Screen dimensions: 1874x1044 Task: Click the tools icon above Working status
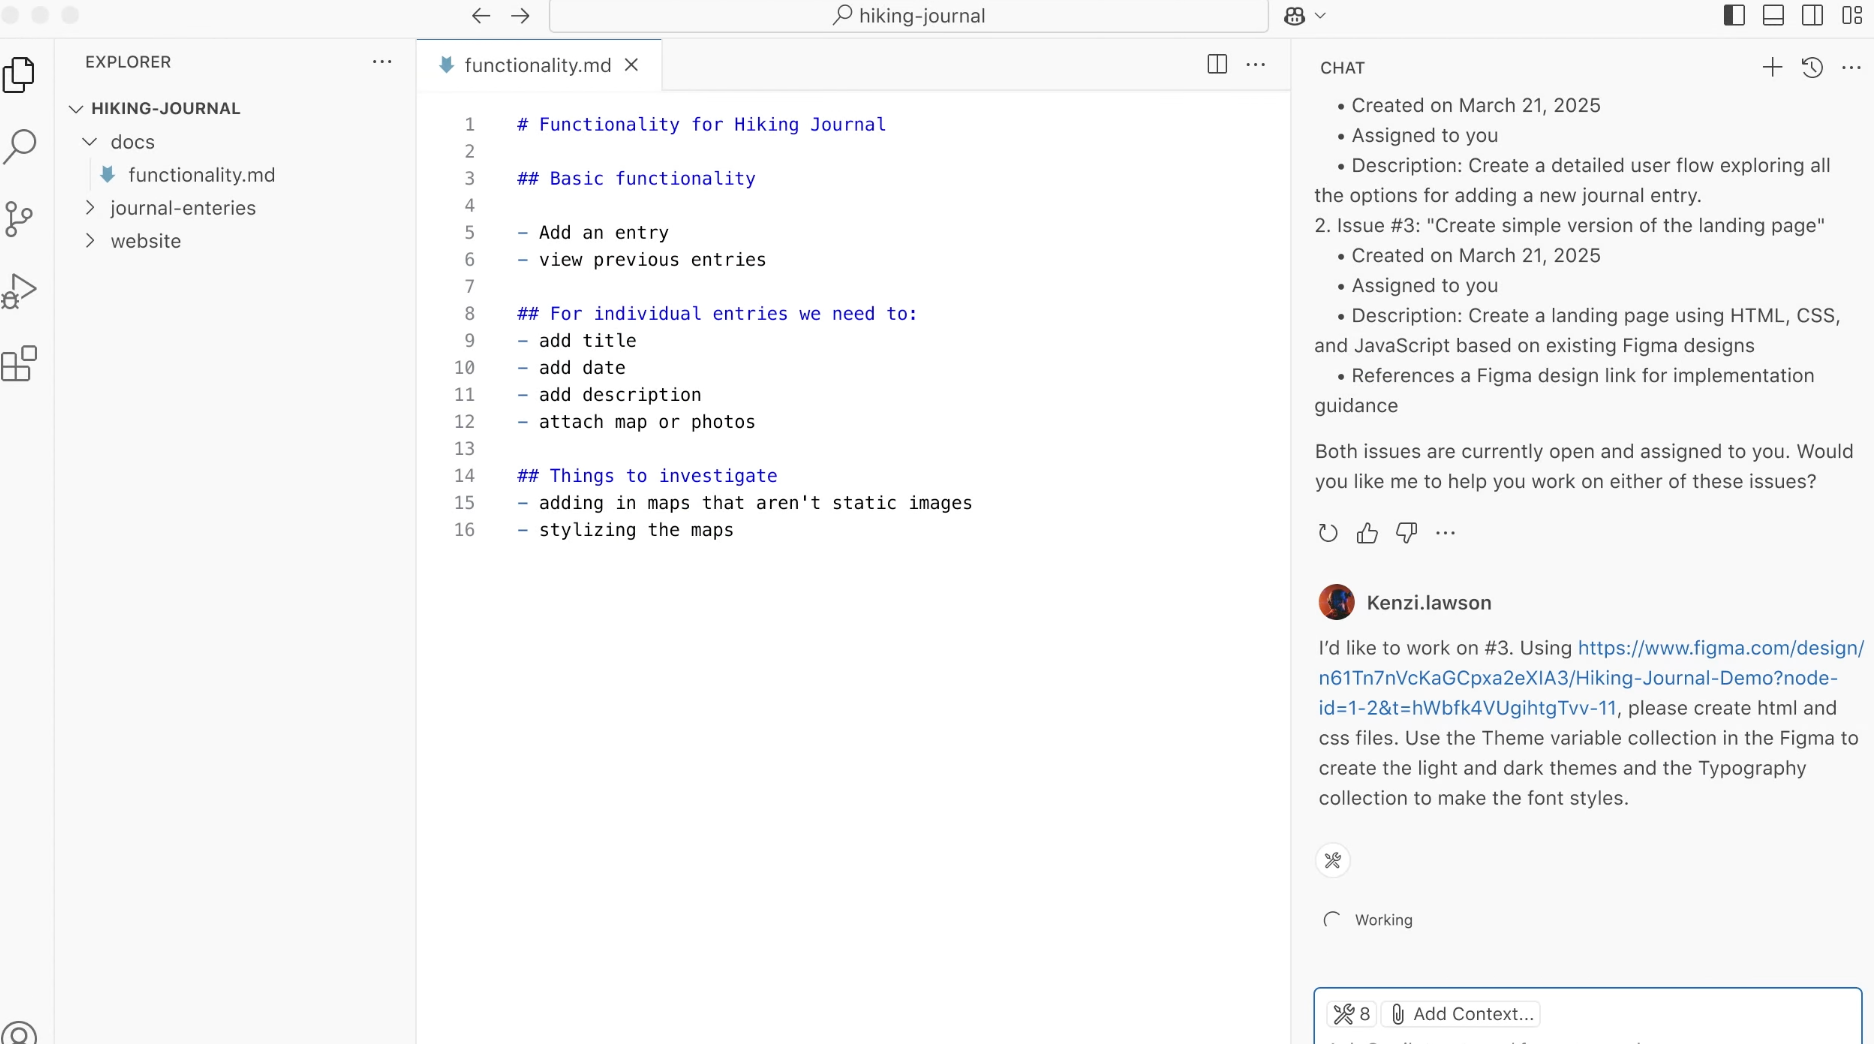1333,860
